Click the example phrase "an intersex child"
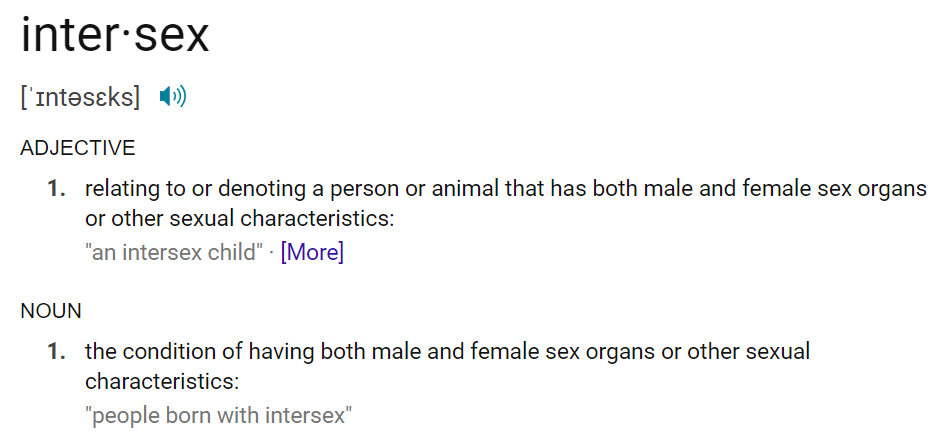The image size is (944, 447). tap(175, 252)
